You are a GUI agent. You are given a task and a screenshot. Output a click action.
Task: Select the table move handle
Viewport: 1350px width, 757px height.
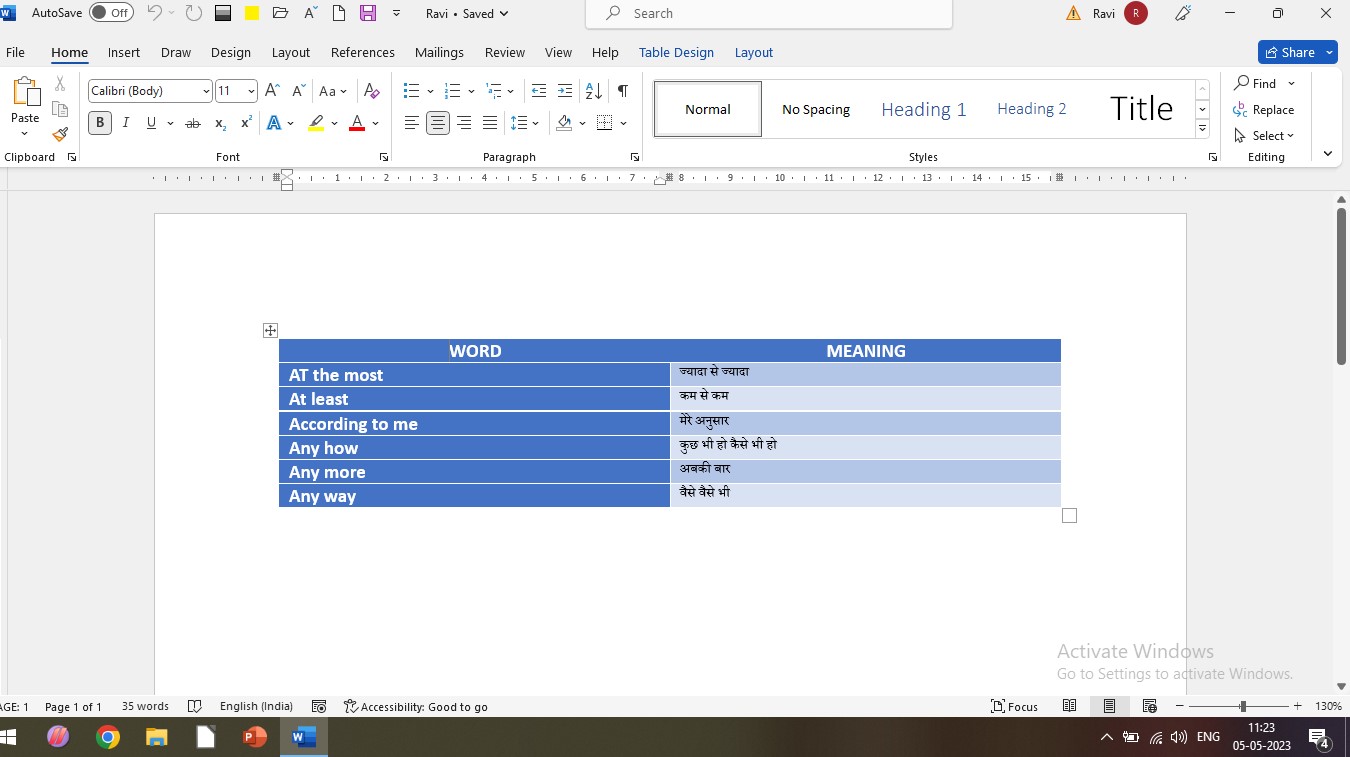270,330
